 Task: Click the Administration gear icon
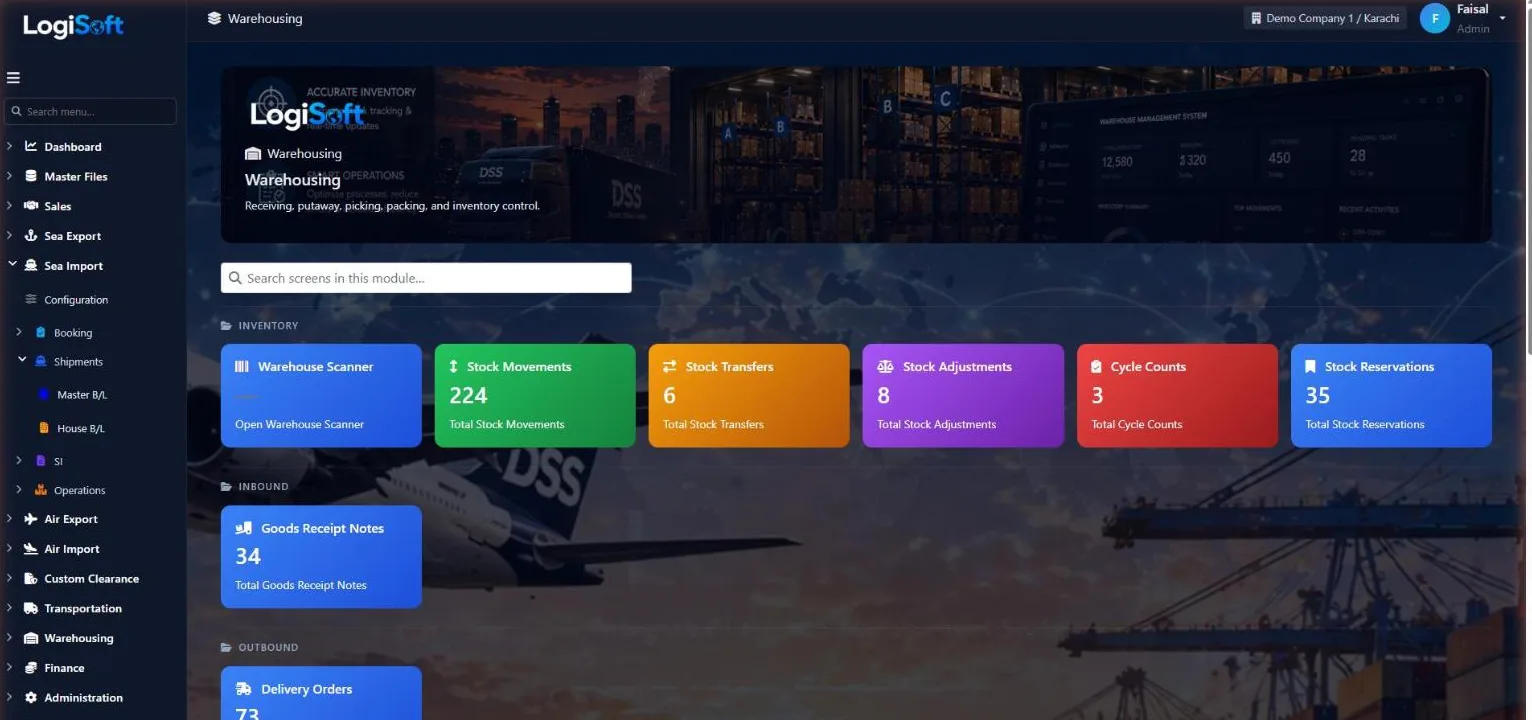(x=31, y=697)
